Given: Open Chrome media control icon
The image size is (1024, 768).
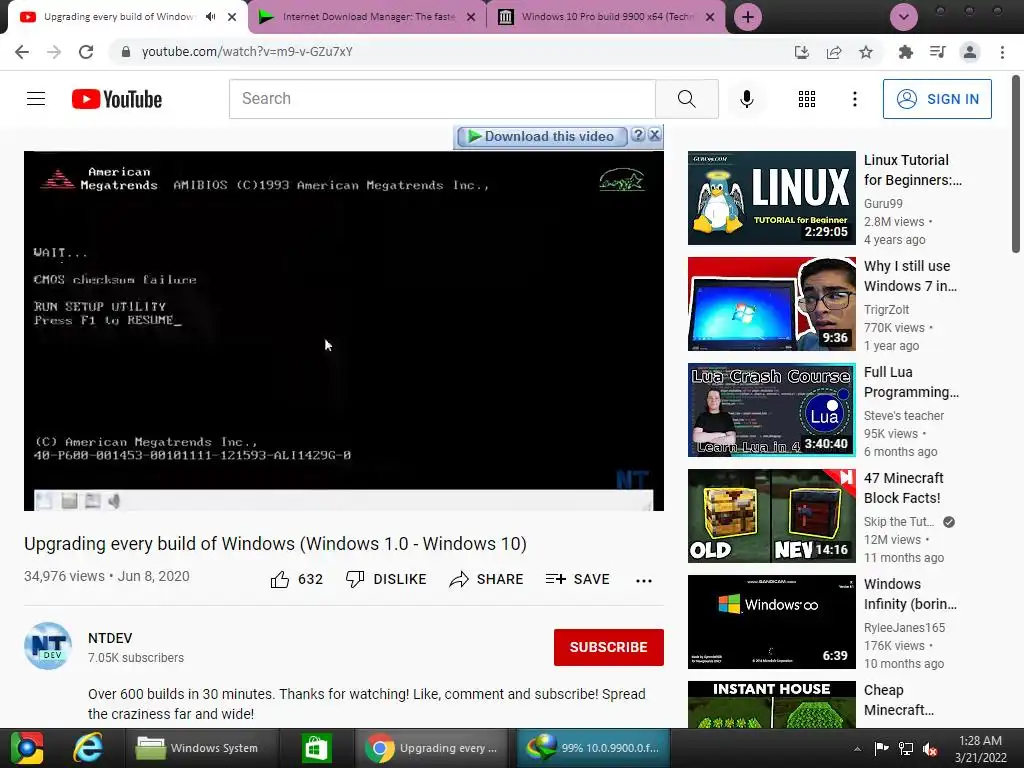Looking at the screenshot, I should [938, 52].
